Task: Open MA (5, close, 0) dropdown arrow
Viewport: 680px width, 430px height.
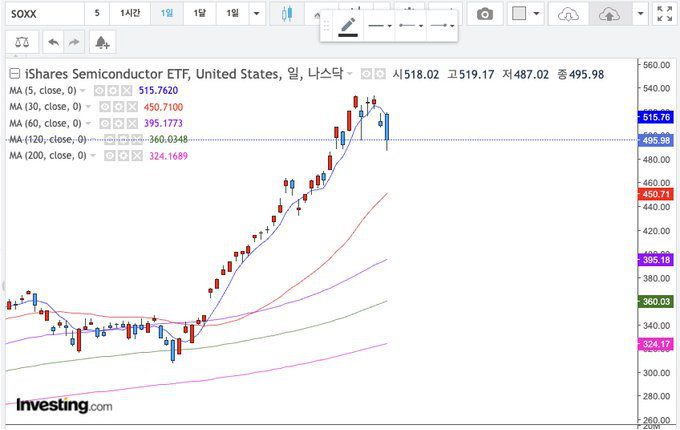Action: (x=82, y=91)
